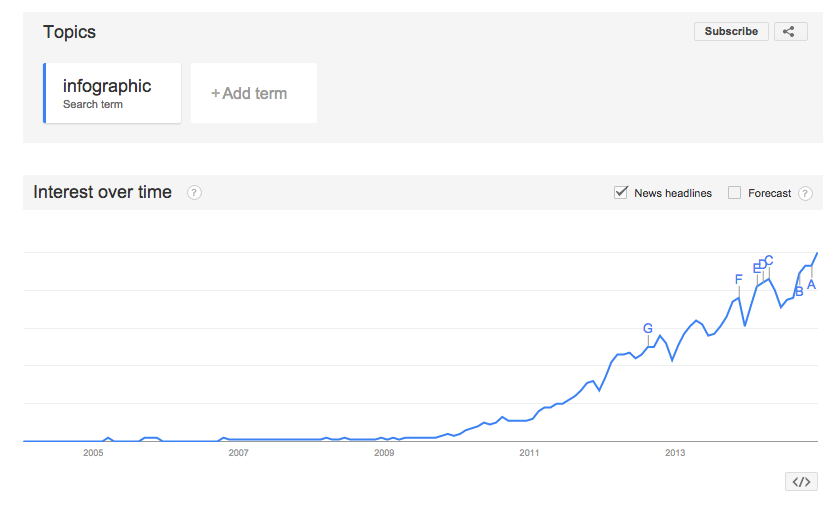Click news headline marker B
Viewport: 834px width, 511px height.
tap(799, 292)
